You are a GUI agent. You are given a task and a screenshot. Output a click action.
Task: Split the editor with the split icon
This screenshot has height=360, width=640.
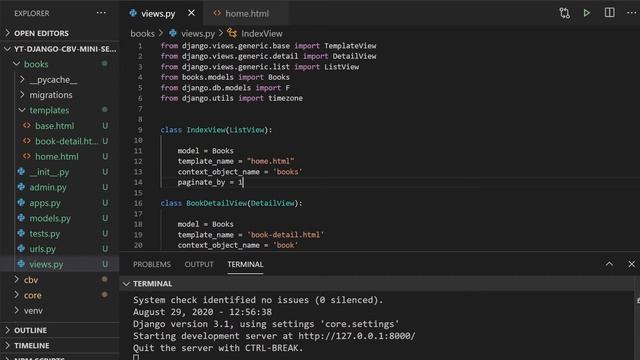pyautogui.click(x=609, y=13)
